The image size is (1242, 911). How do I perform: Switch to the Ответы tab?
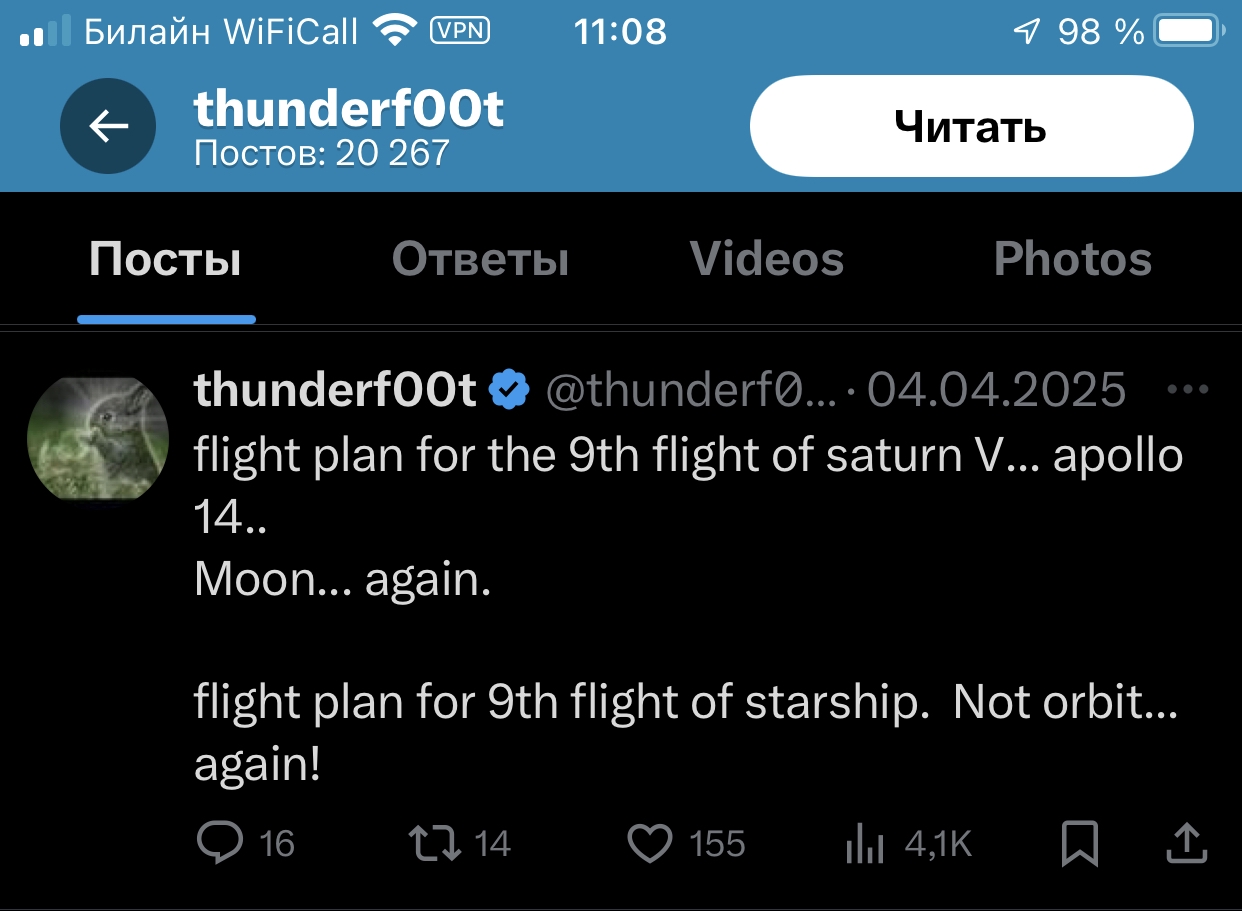(480, 260)
